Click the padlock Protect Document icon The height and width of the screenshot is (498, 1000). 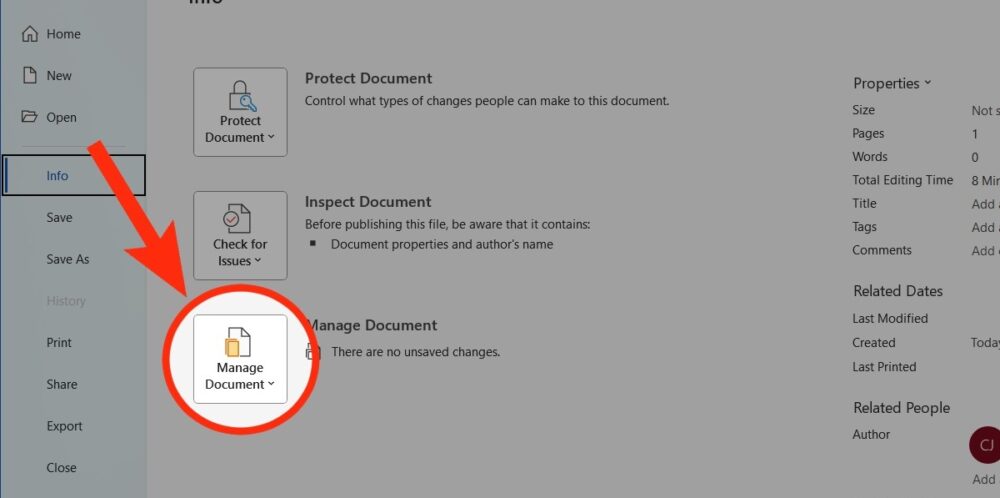click(241, 96)
